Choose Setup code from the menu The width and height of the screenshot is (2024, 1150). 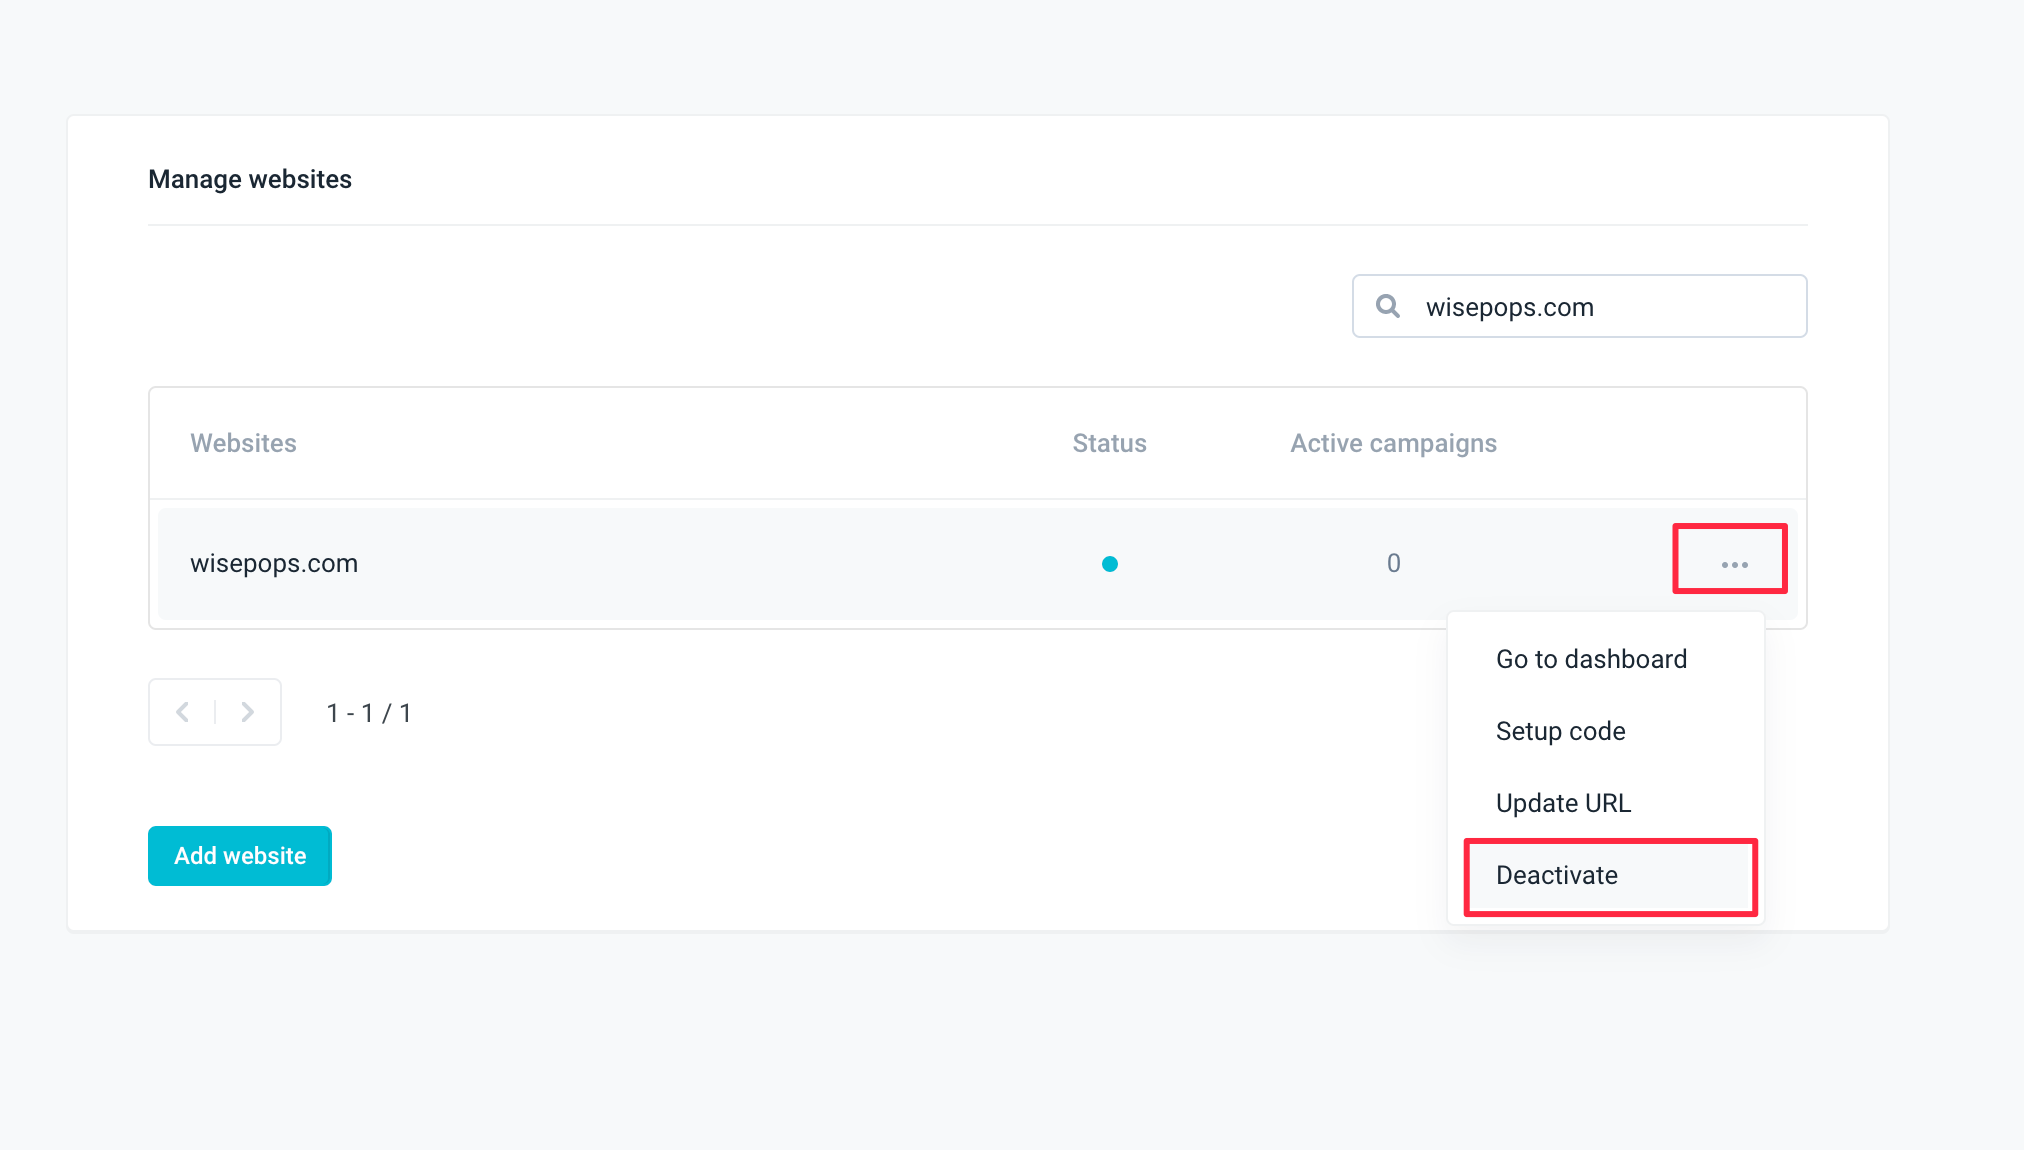point(1606,731)
